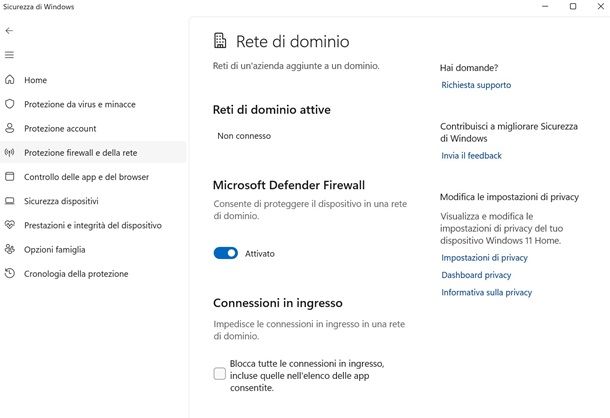This screenshot has height=418, width=610.
Task: Click the person icon for Protezione account
Action: [10, 128]
